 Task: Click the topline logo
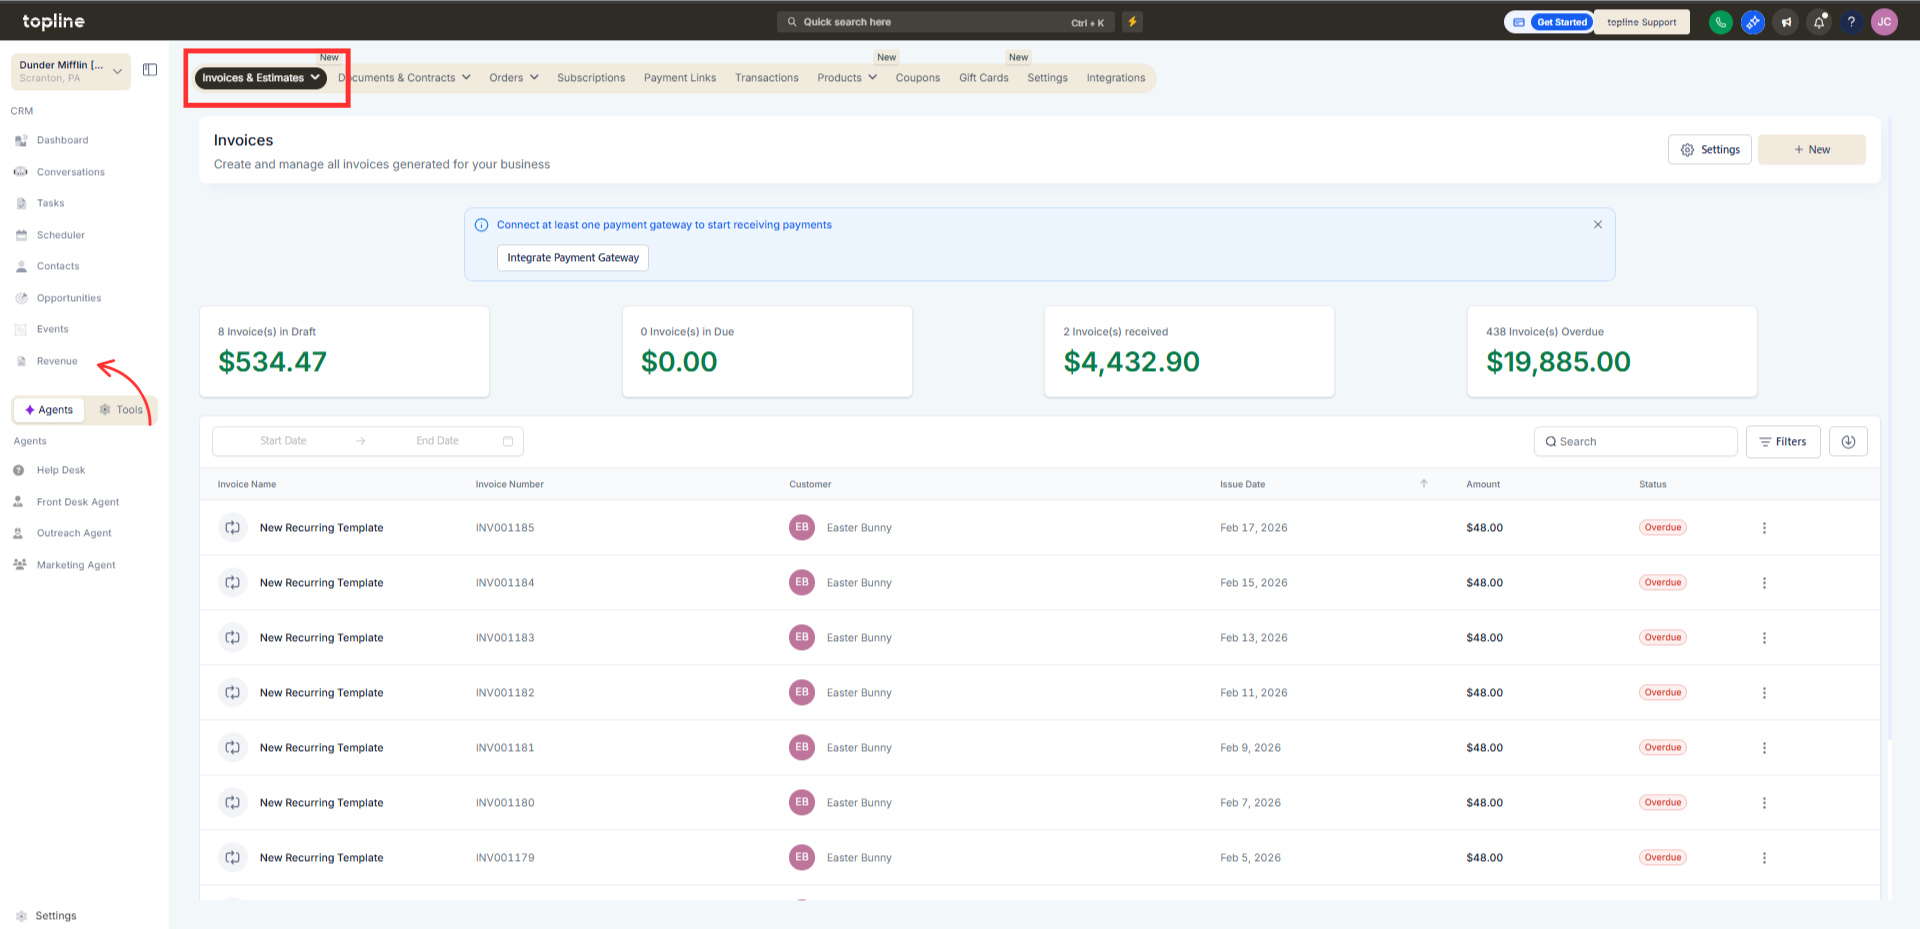click(54, 21)
